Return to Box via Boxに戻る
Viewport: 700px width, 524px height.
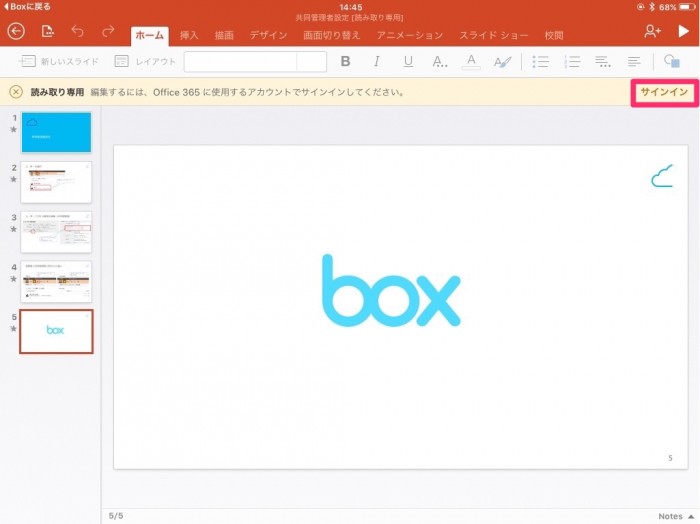[x=27, y=7]
